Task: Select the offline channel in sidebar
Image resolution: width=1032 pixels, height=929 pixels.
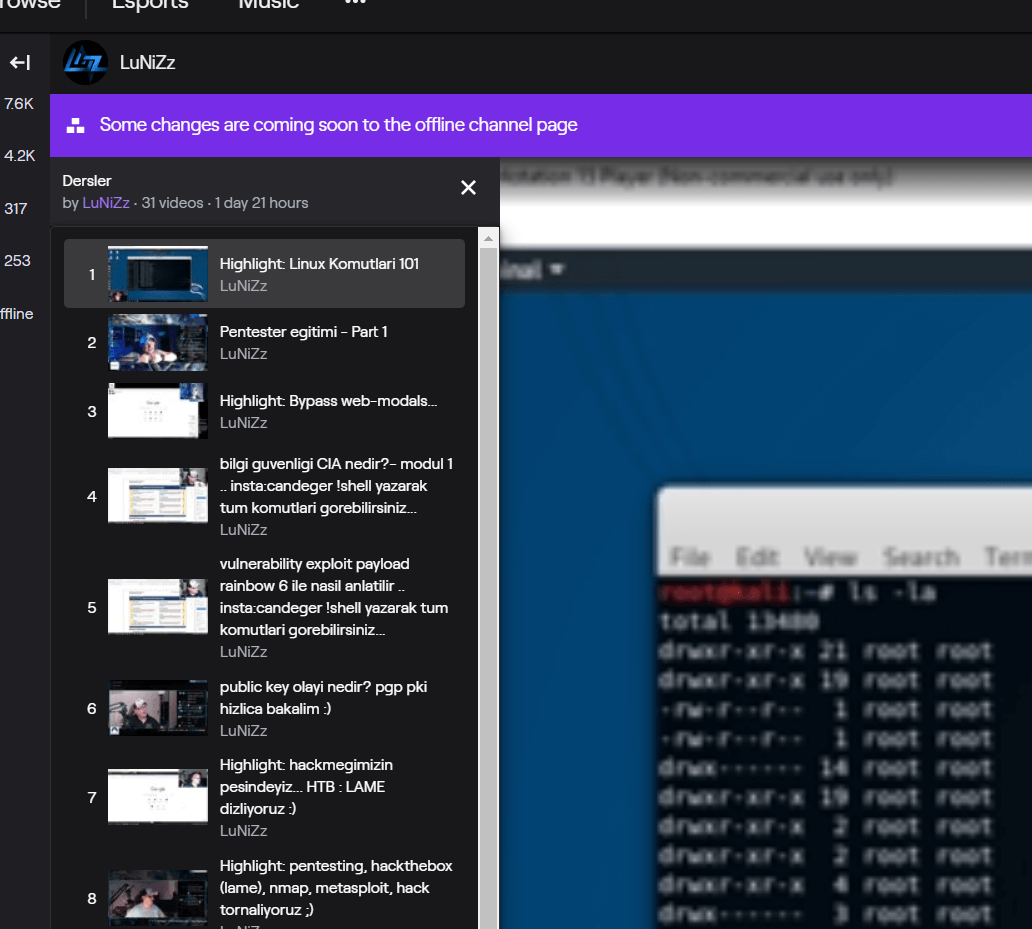Action: click(16, 314)
